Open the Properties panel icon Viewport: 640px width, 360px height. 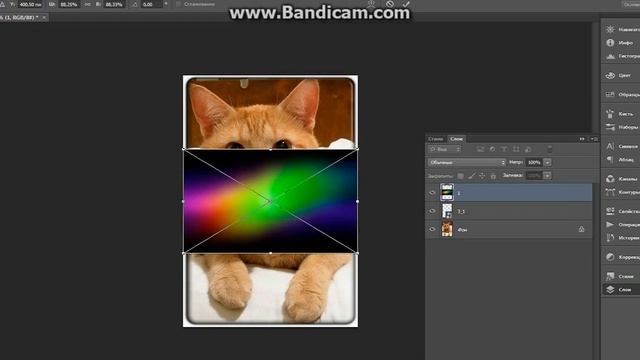coord(610,211)
